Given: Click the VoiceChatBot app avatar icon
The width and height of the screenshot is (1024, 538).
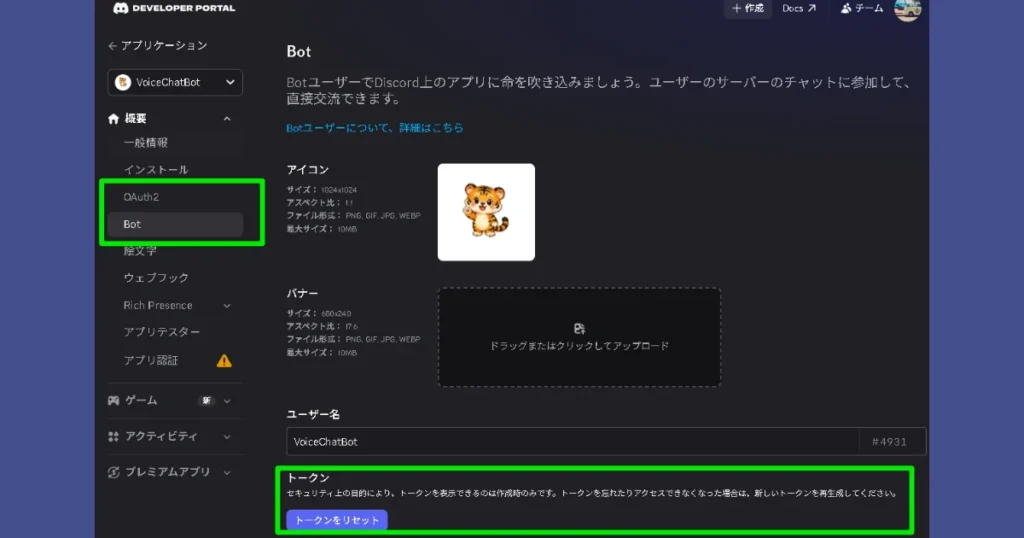Looking at the screenshot, I should [x=123, y=82].
